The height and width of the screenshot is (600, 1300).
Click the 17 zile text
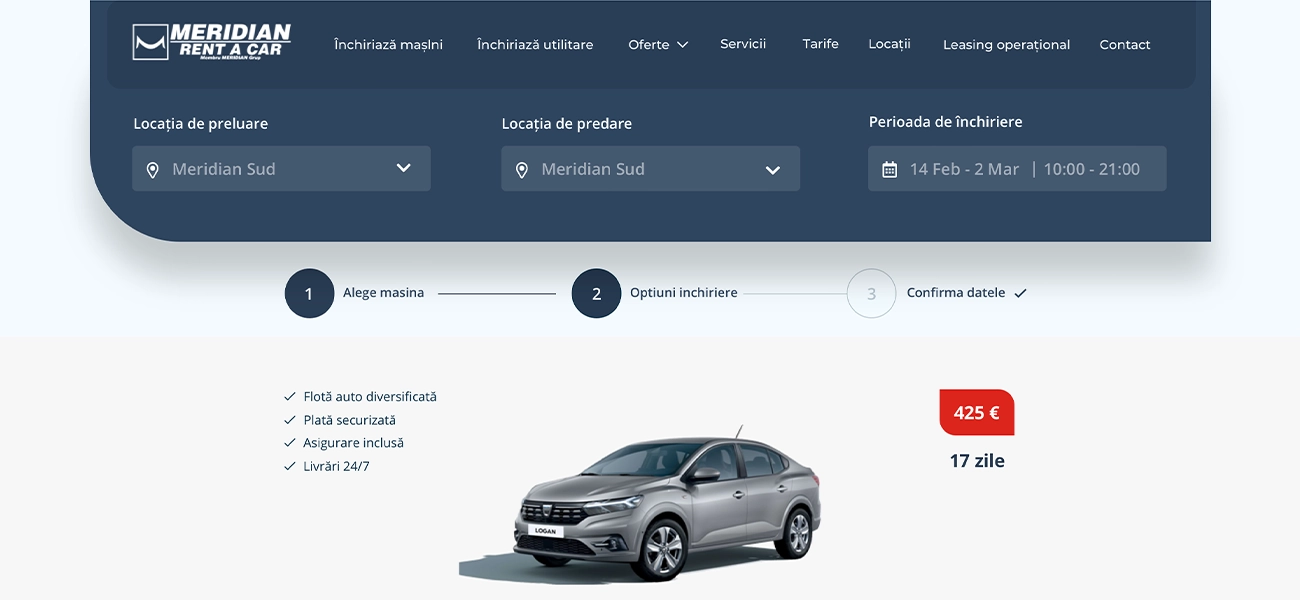pos(977,461)
